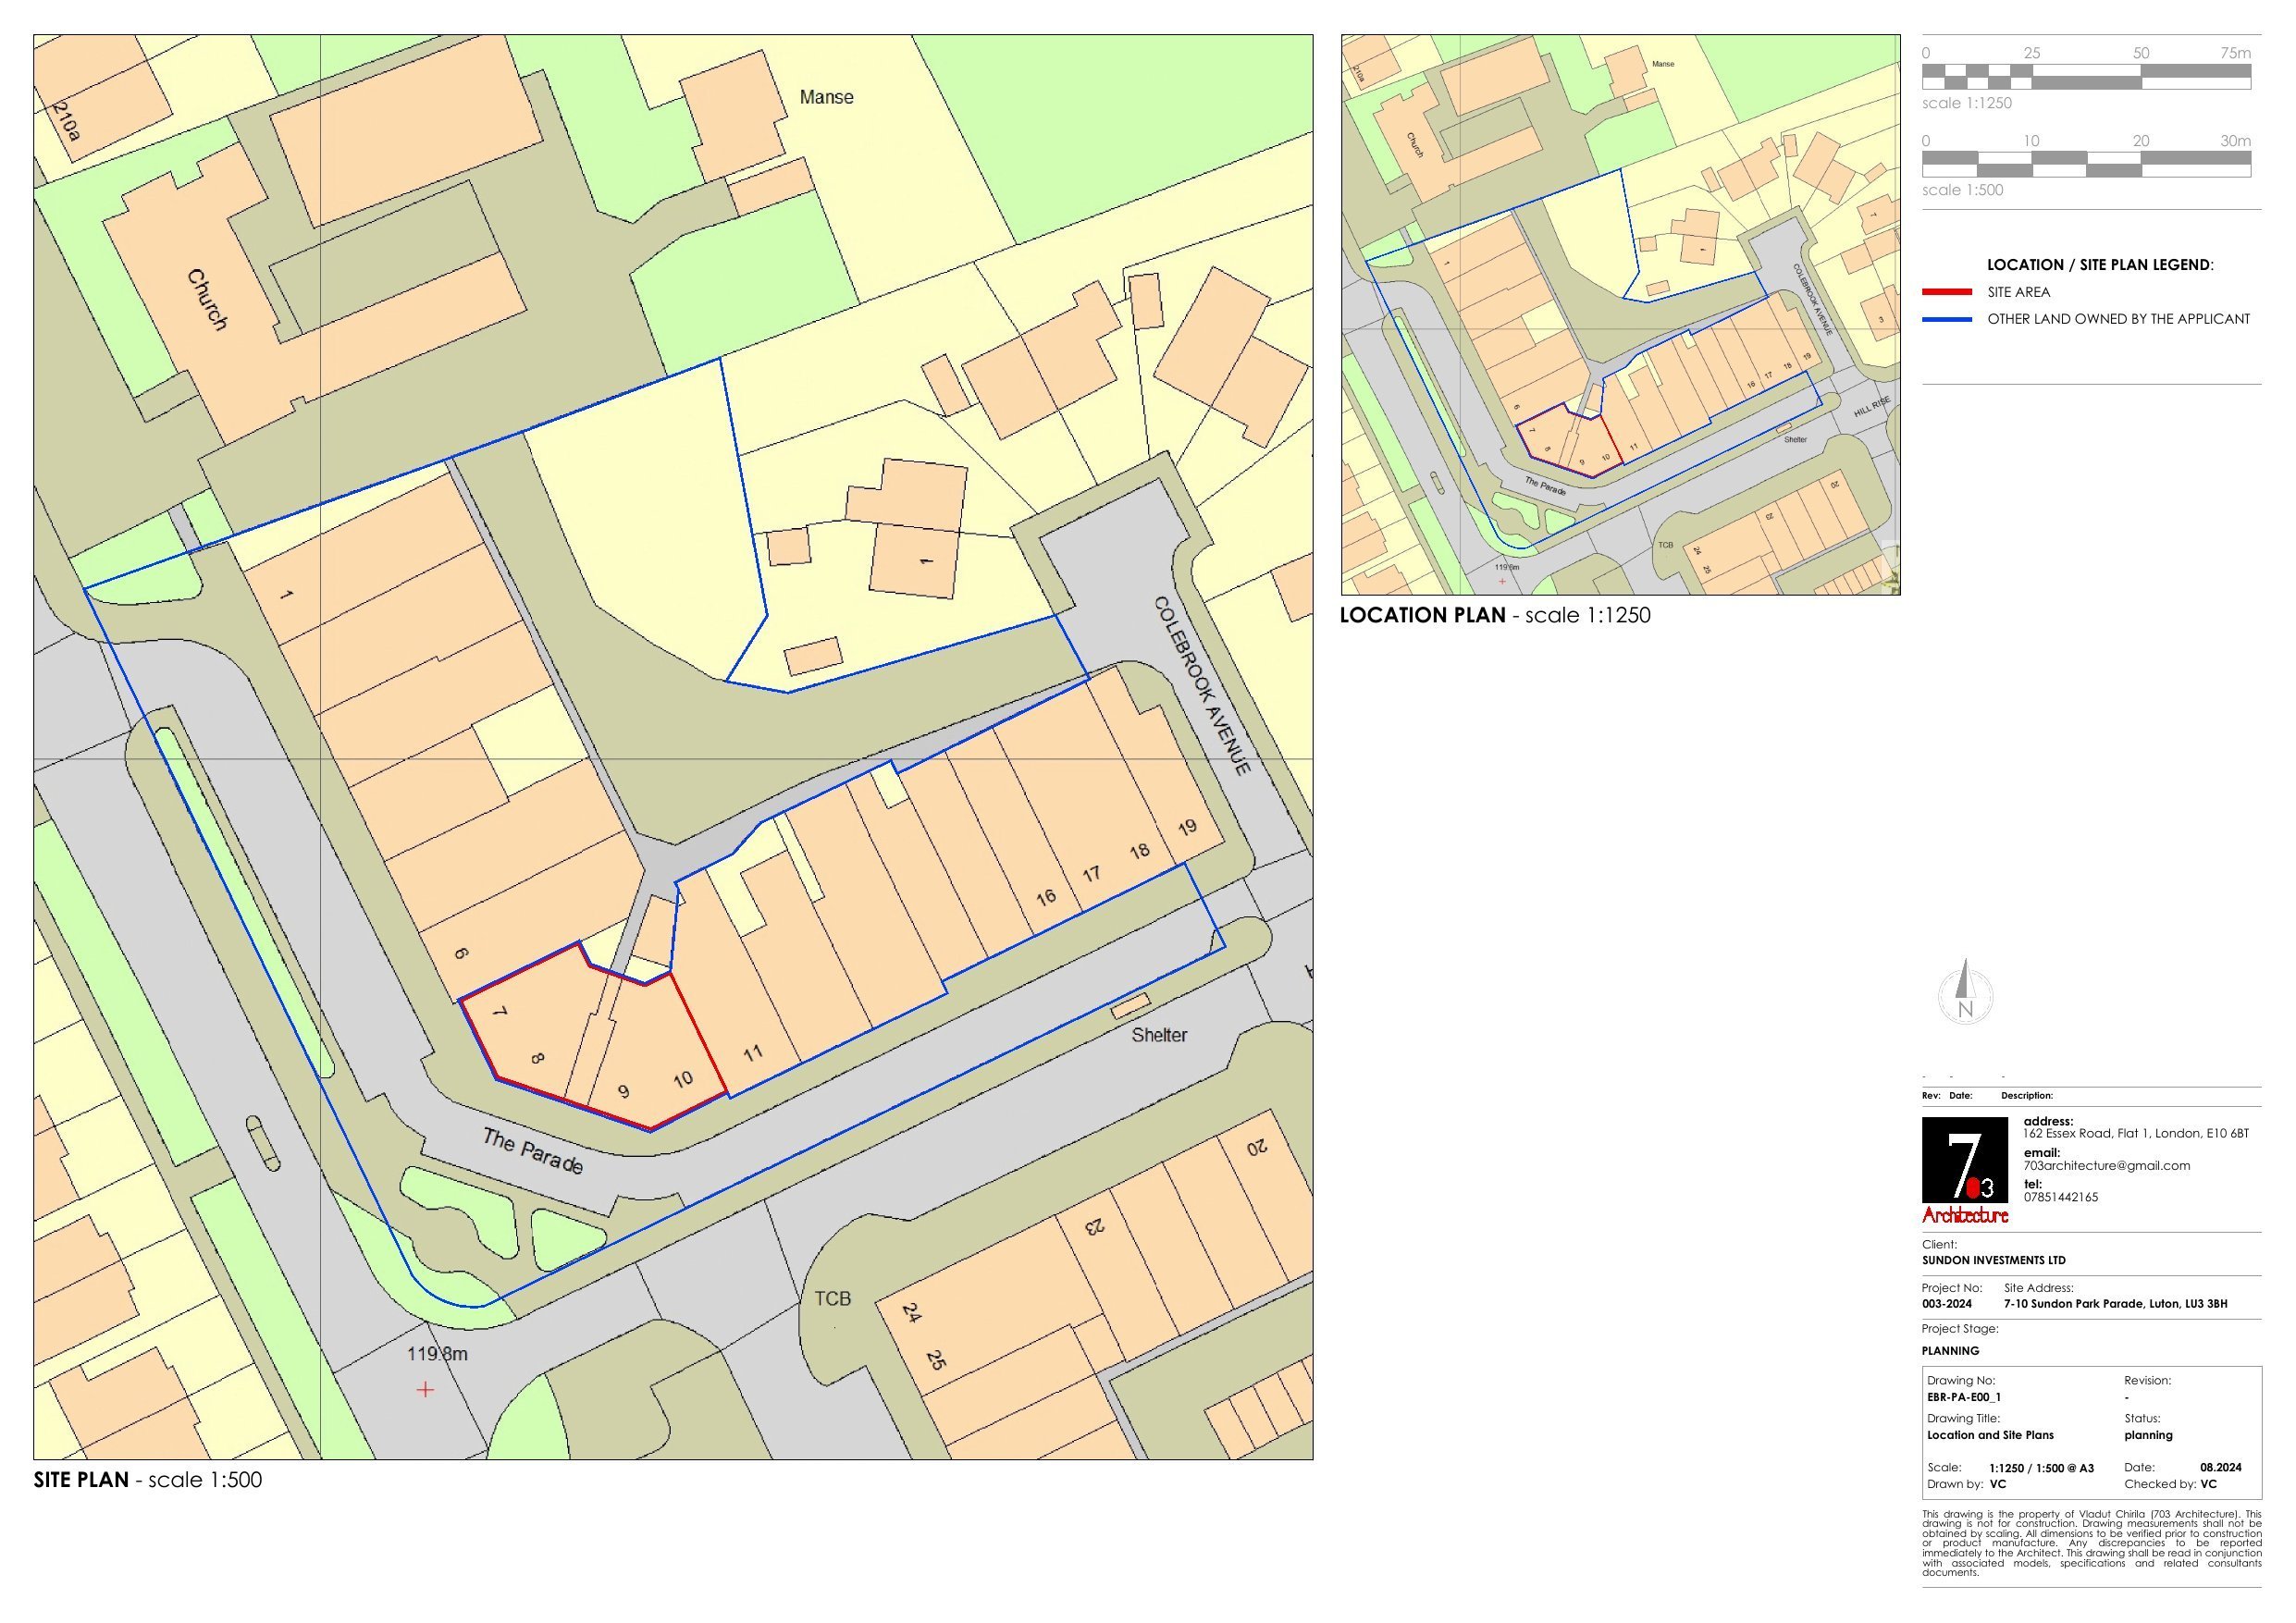This screenshot has height=1623, width=2296.
Task: Click the email address 703architecture@gmail.com
Action: click(x=2106, y=1165)
